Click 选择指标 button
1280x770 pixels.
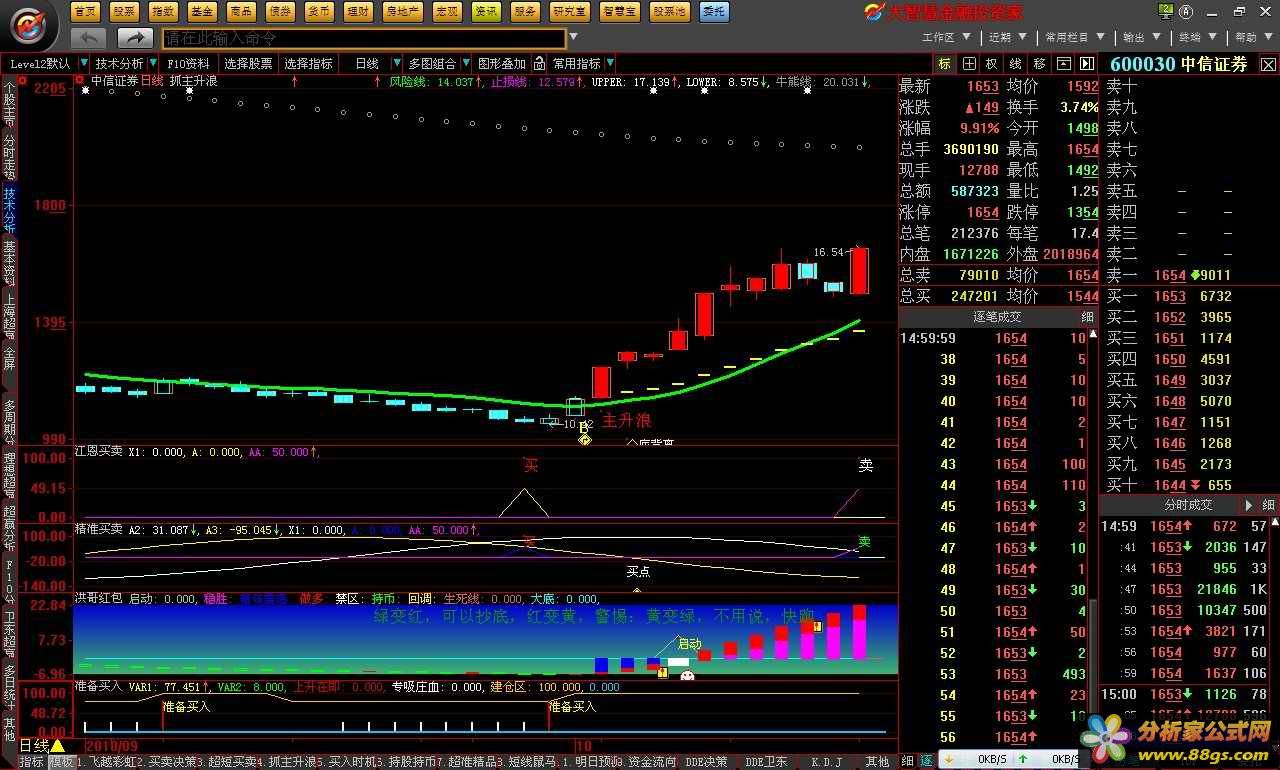point(308,63)
